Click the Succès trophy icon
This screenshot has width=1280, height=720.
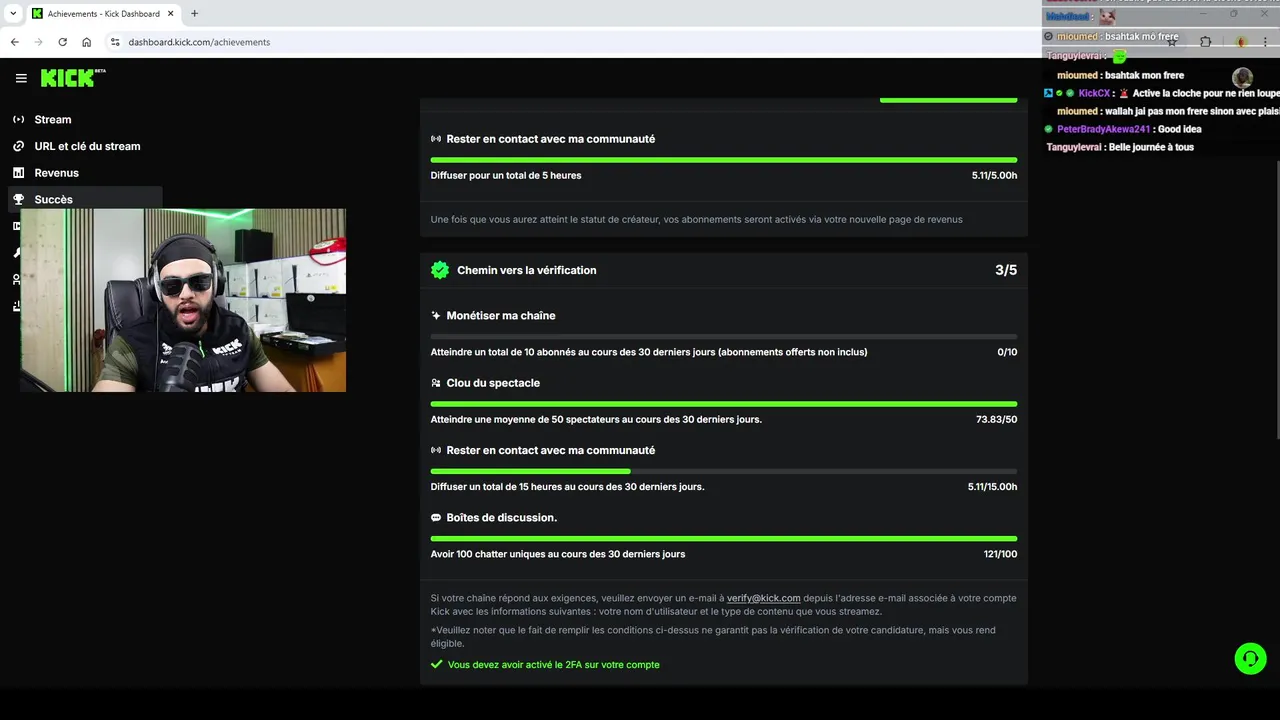18,199
